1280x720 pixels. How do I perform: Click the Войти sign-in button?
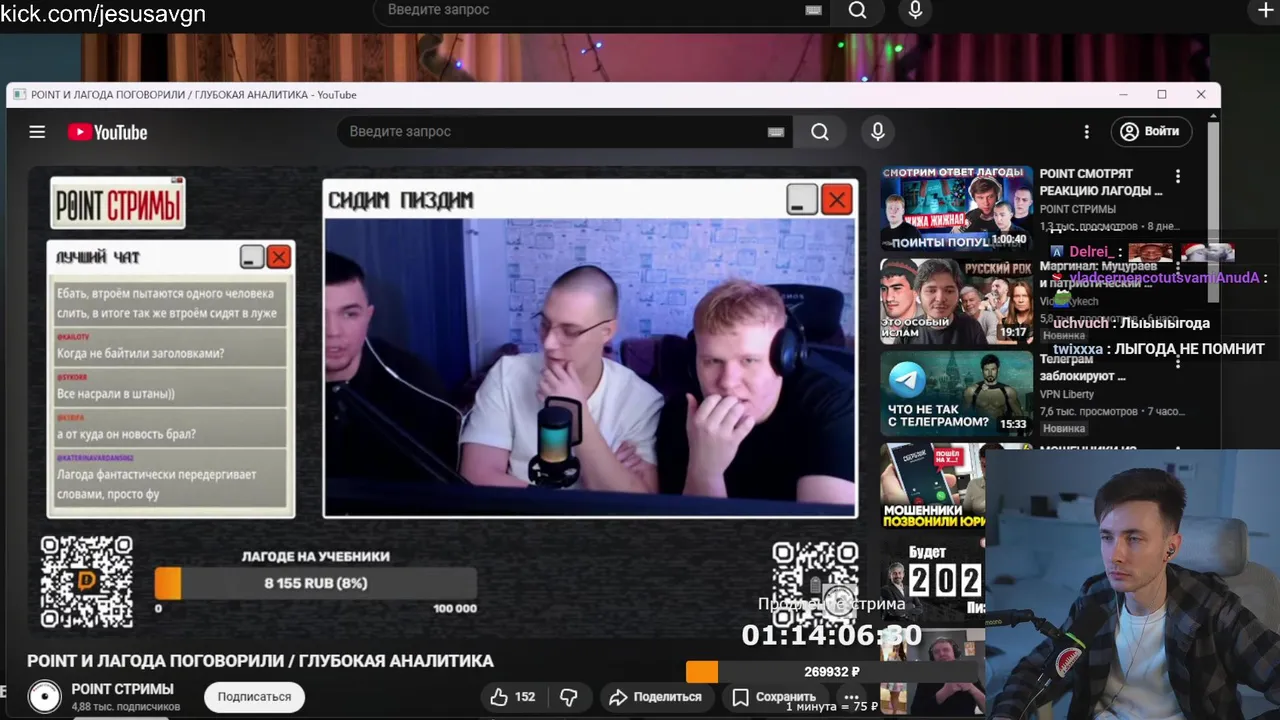click(1151, 131)
